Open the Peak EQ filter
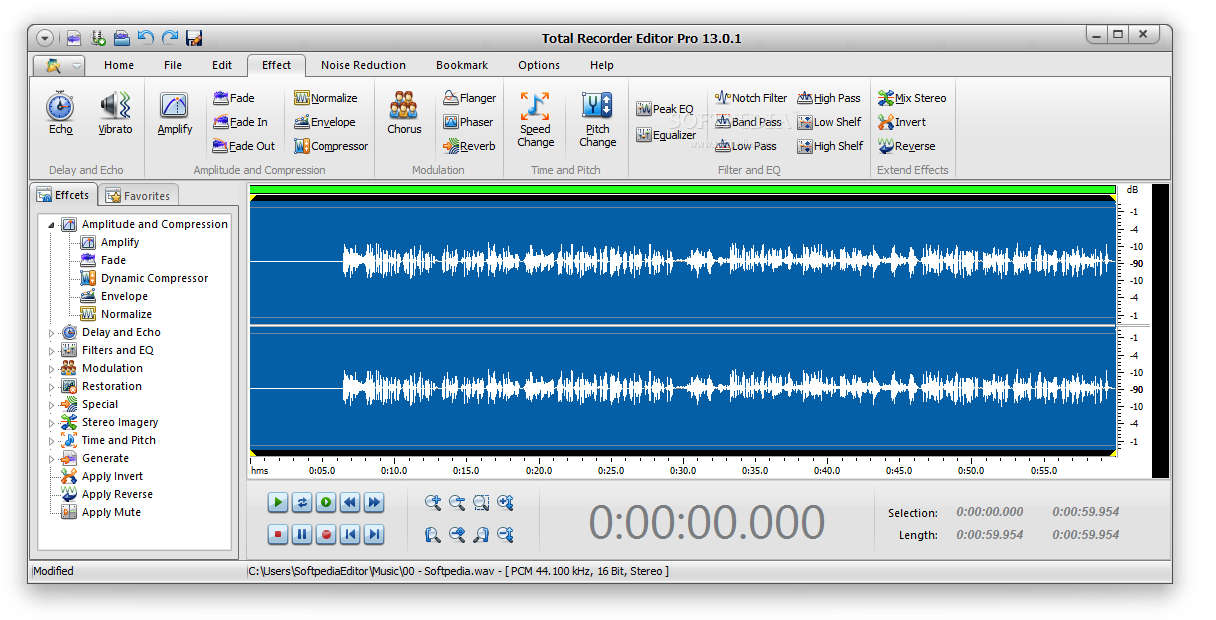The width and height of the screenshot is (1216, 620). pyautogui.click(x=664, y=109)
